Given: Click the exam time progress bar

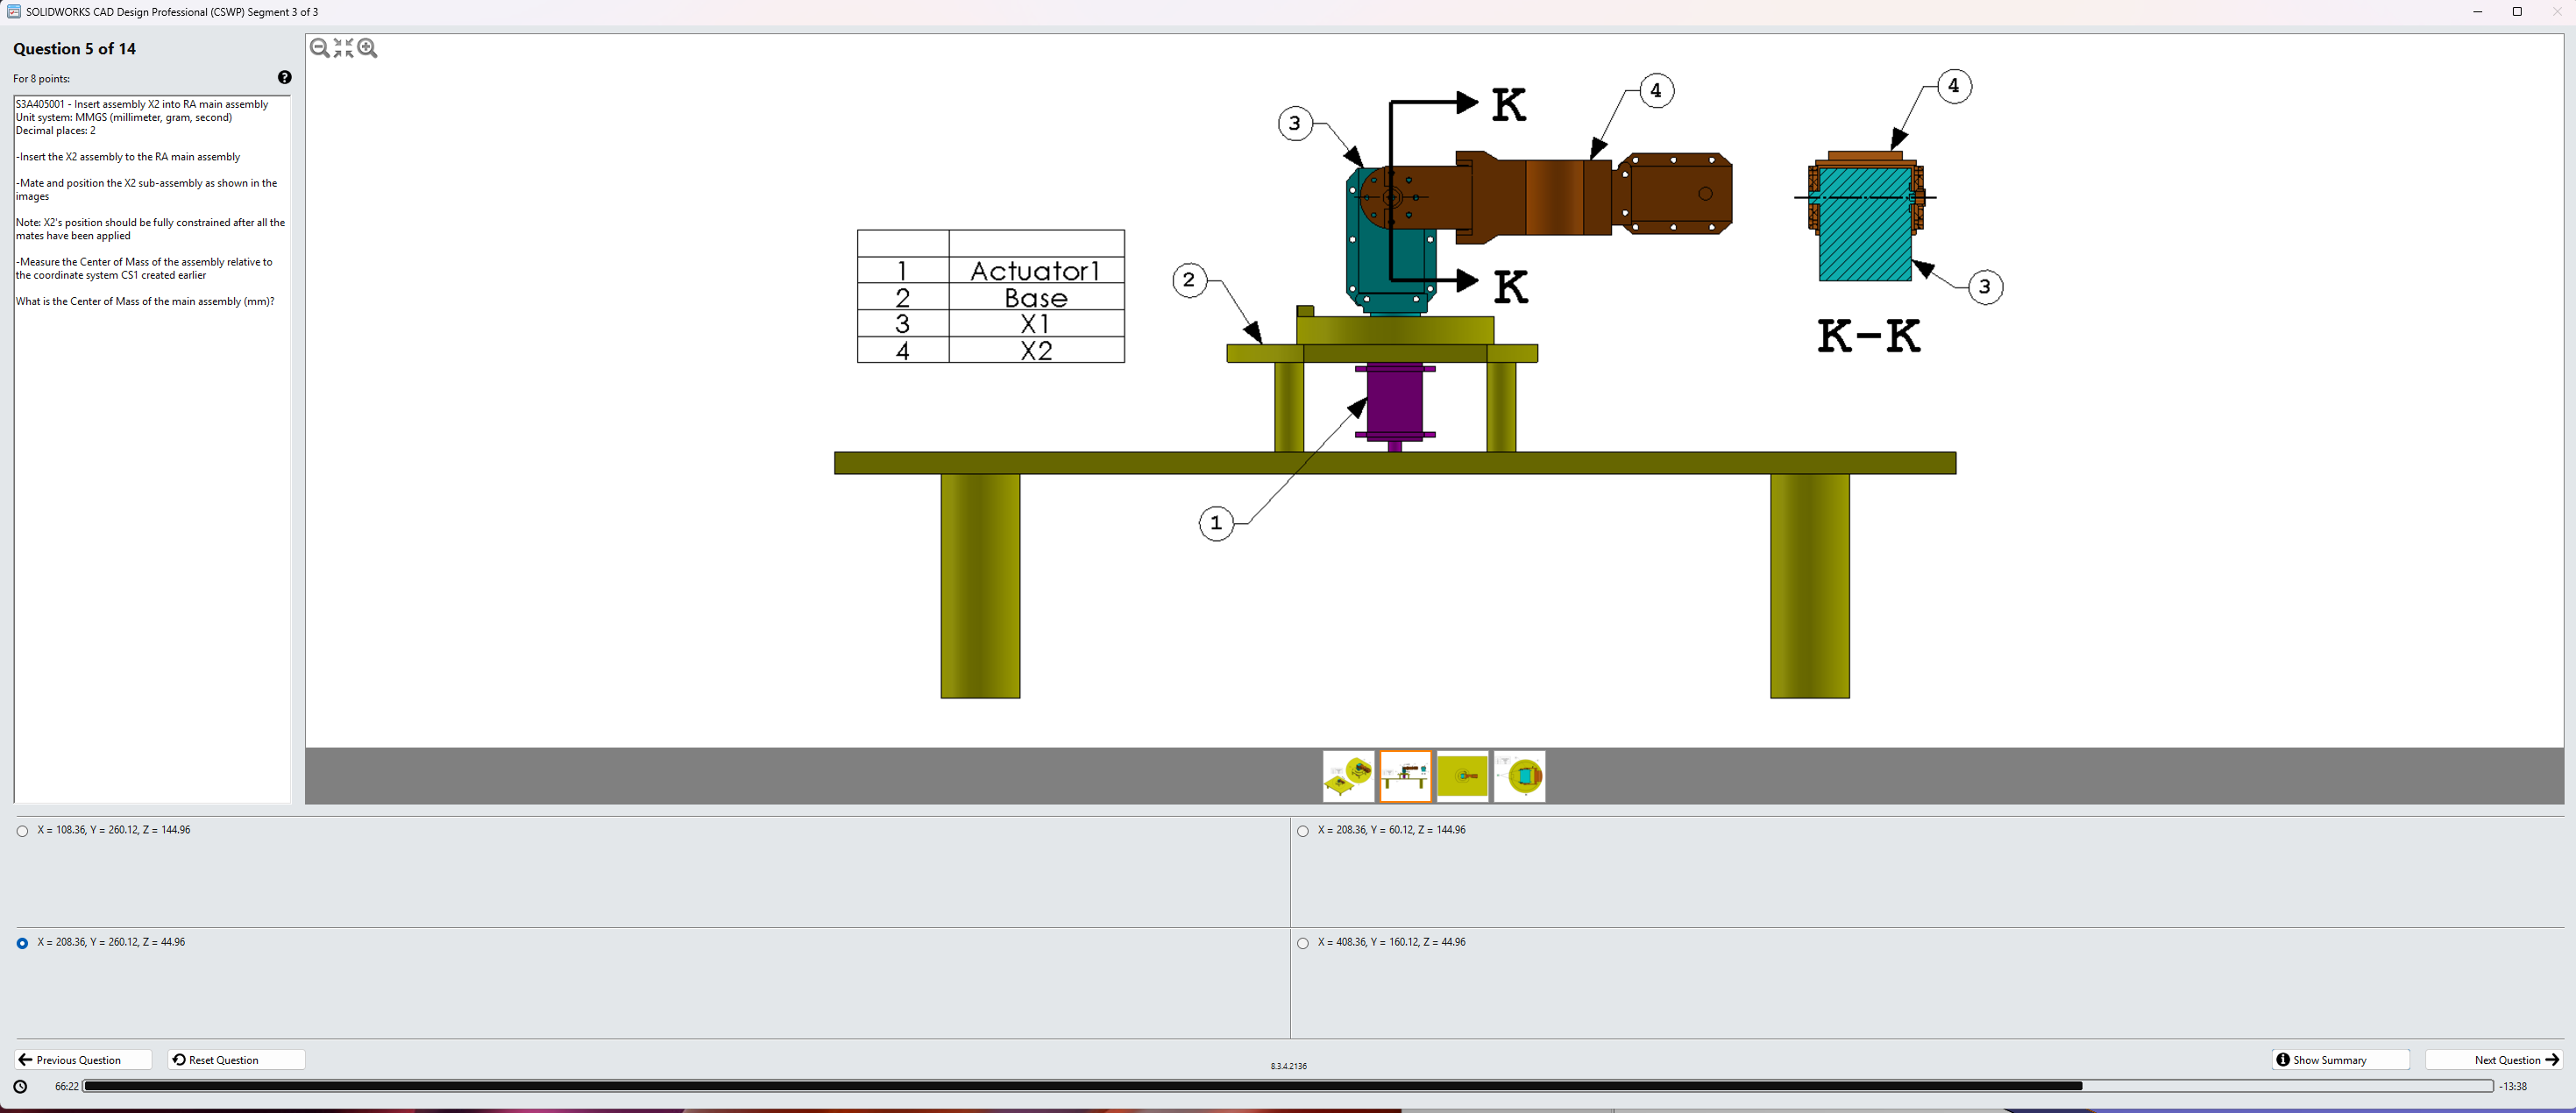Looking at the screenshot, I should point(1288,1086).
